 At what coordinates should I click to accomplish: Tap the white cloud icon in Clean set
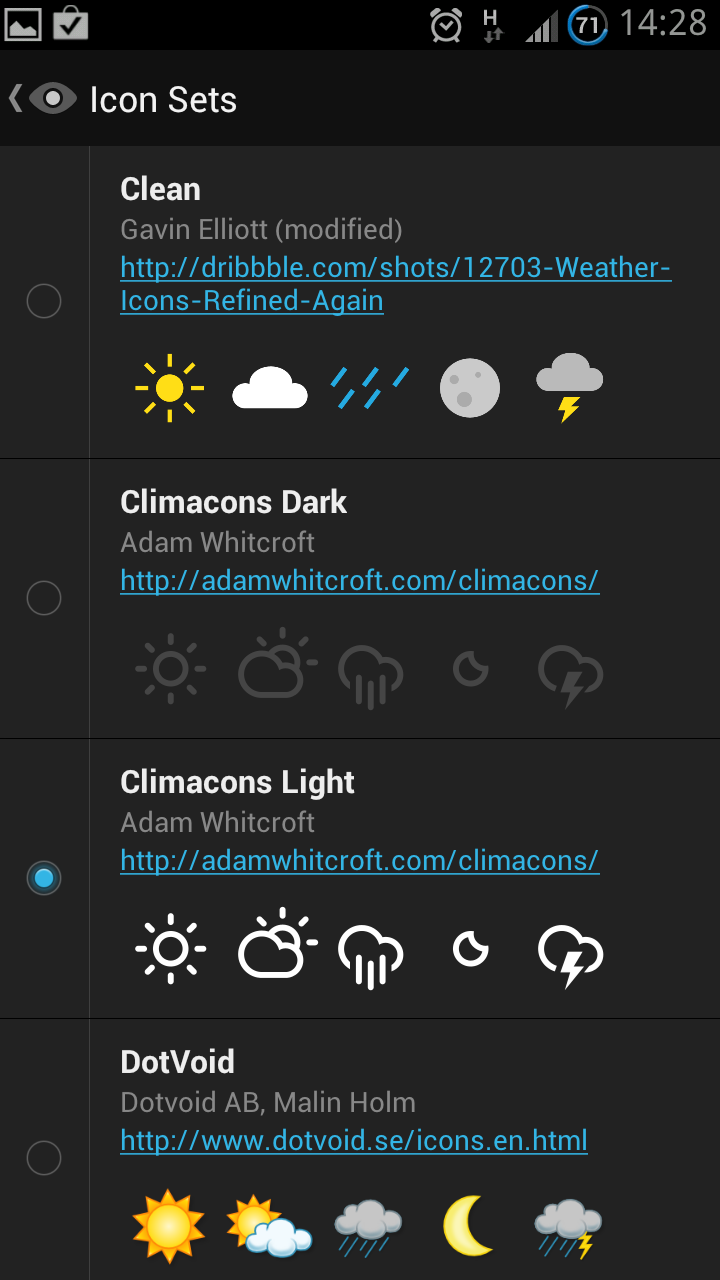[x=270, y=389]
